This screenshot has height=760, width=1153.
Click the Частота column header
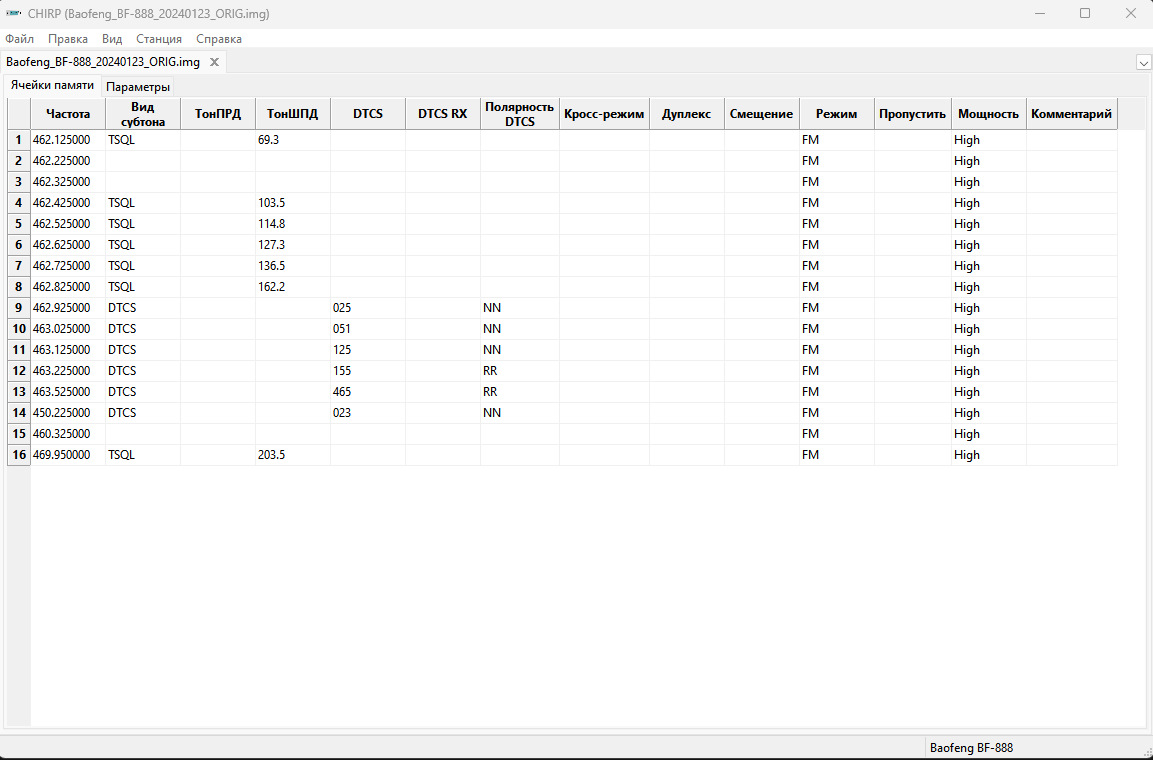[x=68, y=114]
